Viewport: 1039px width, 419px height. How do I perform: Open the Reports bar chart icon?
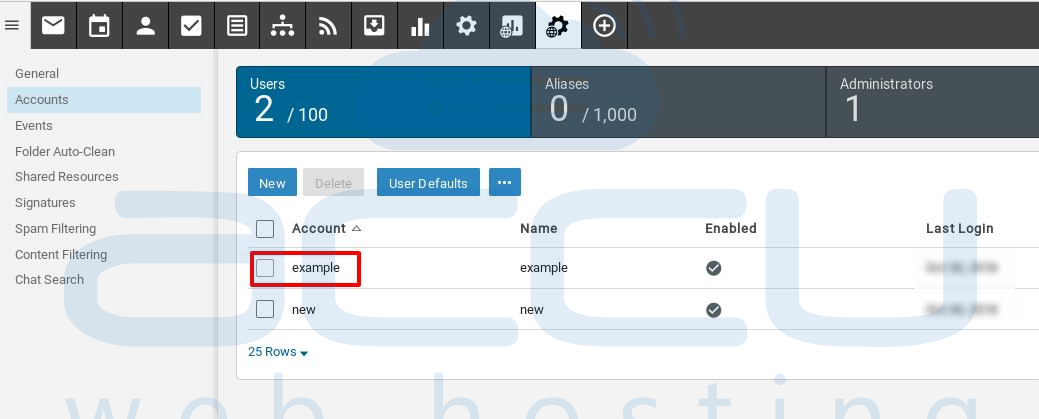click(x=420, y=25)
